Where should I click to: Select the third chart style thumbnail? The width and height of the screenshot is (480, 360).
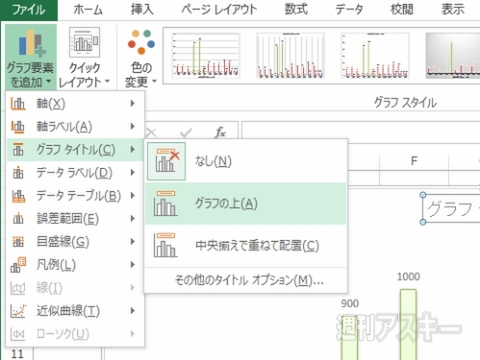[375, 55]
